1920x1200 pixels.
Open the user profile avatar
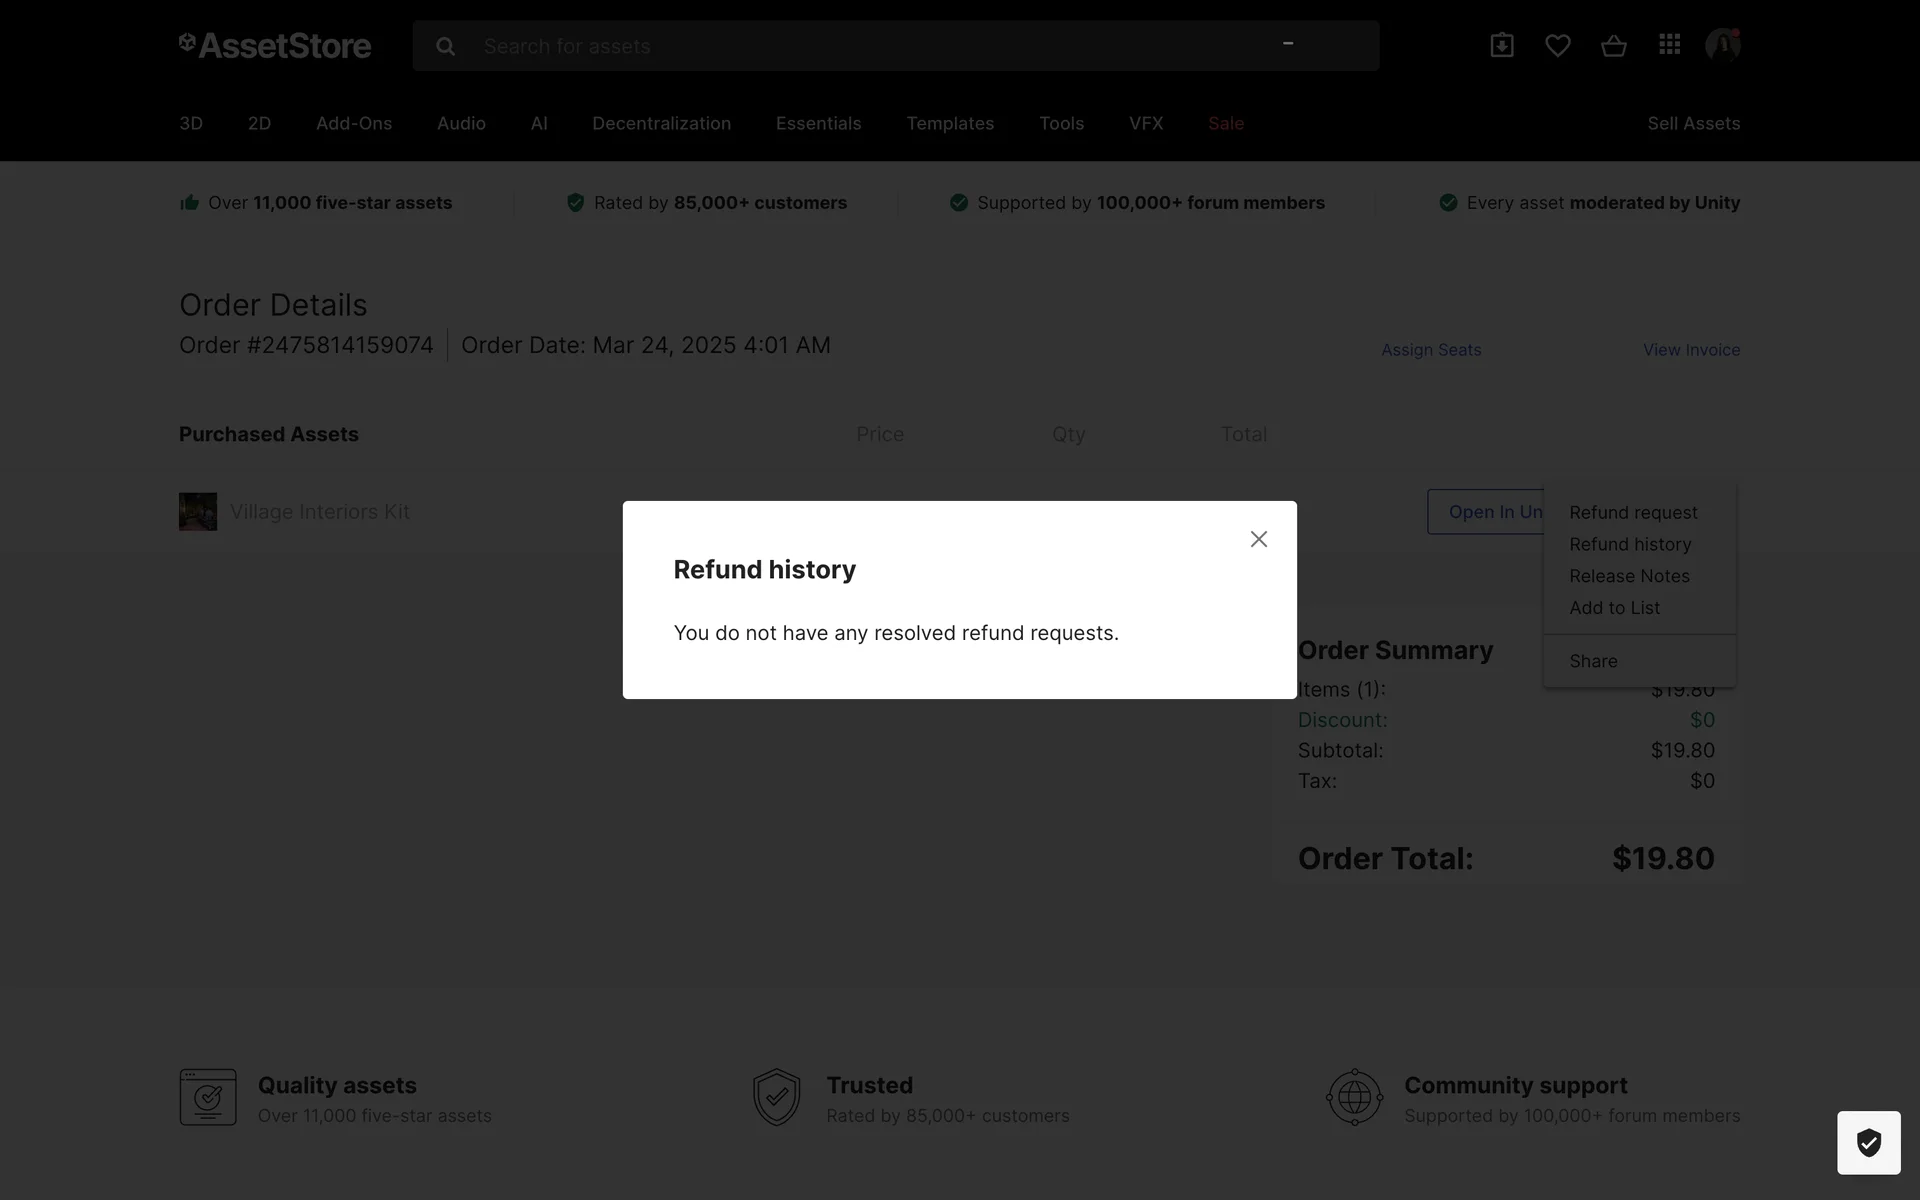click(1722, 45)
